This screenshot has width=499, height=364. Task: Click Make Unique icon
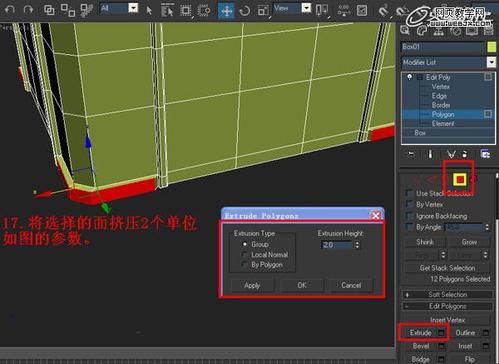point(451,154)
